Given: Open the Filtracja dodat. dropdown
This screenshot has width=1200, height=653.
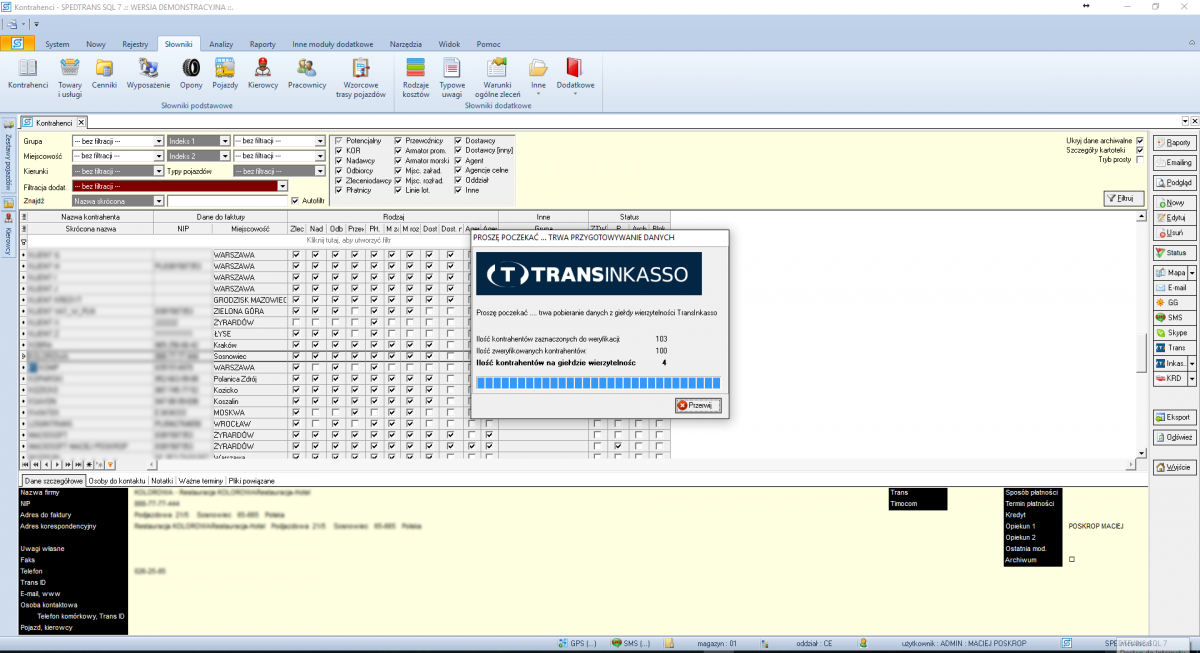Looking at the screenshot, I should 283,186.
